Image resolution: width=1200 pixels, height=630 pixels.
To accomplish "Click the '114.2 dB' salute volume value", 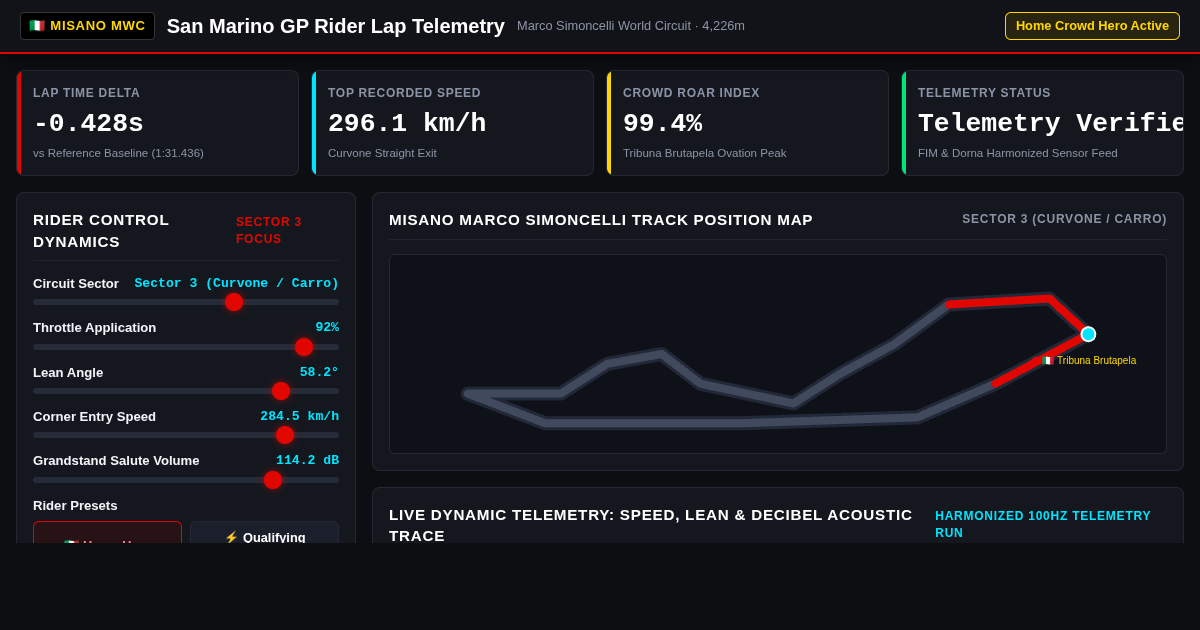I will click(x=307, y=460).
